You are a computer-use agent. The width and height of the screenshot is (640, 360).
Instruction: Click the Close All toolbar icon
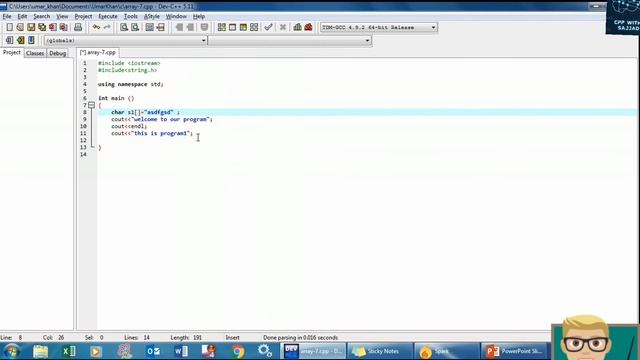64,27
